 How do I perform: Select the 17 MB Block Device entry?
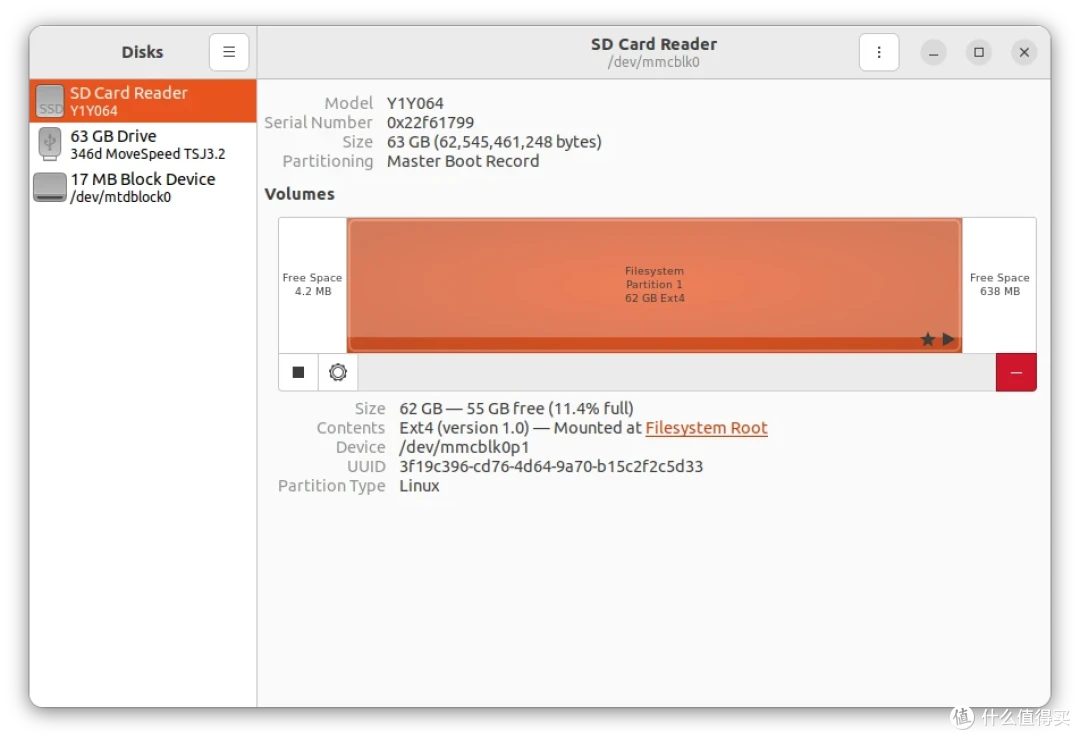point(143,187)
